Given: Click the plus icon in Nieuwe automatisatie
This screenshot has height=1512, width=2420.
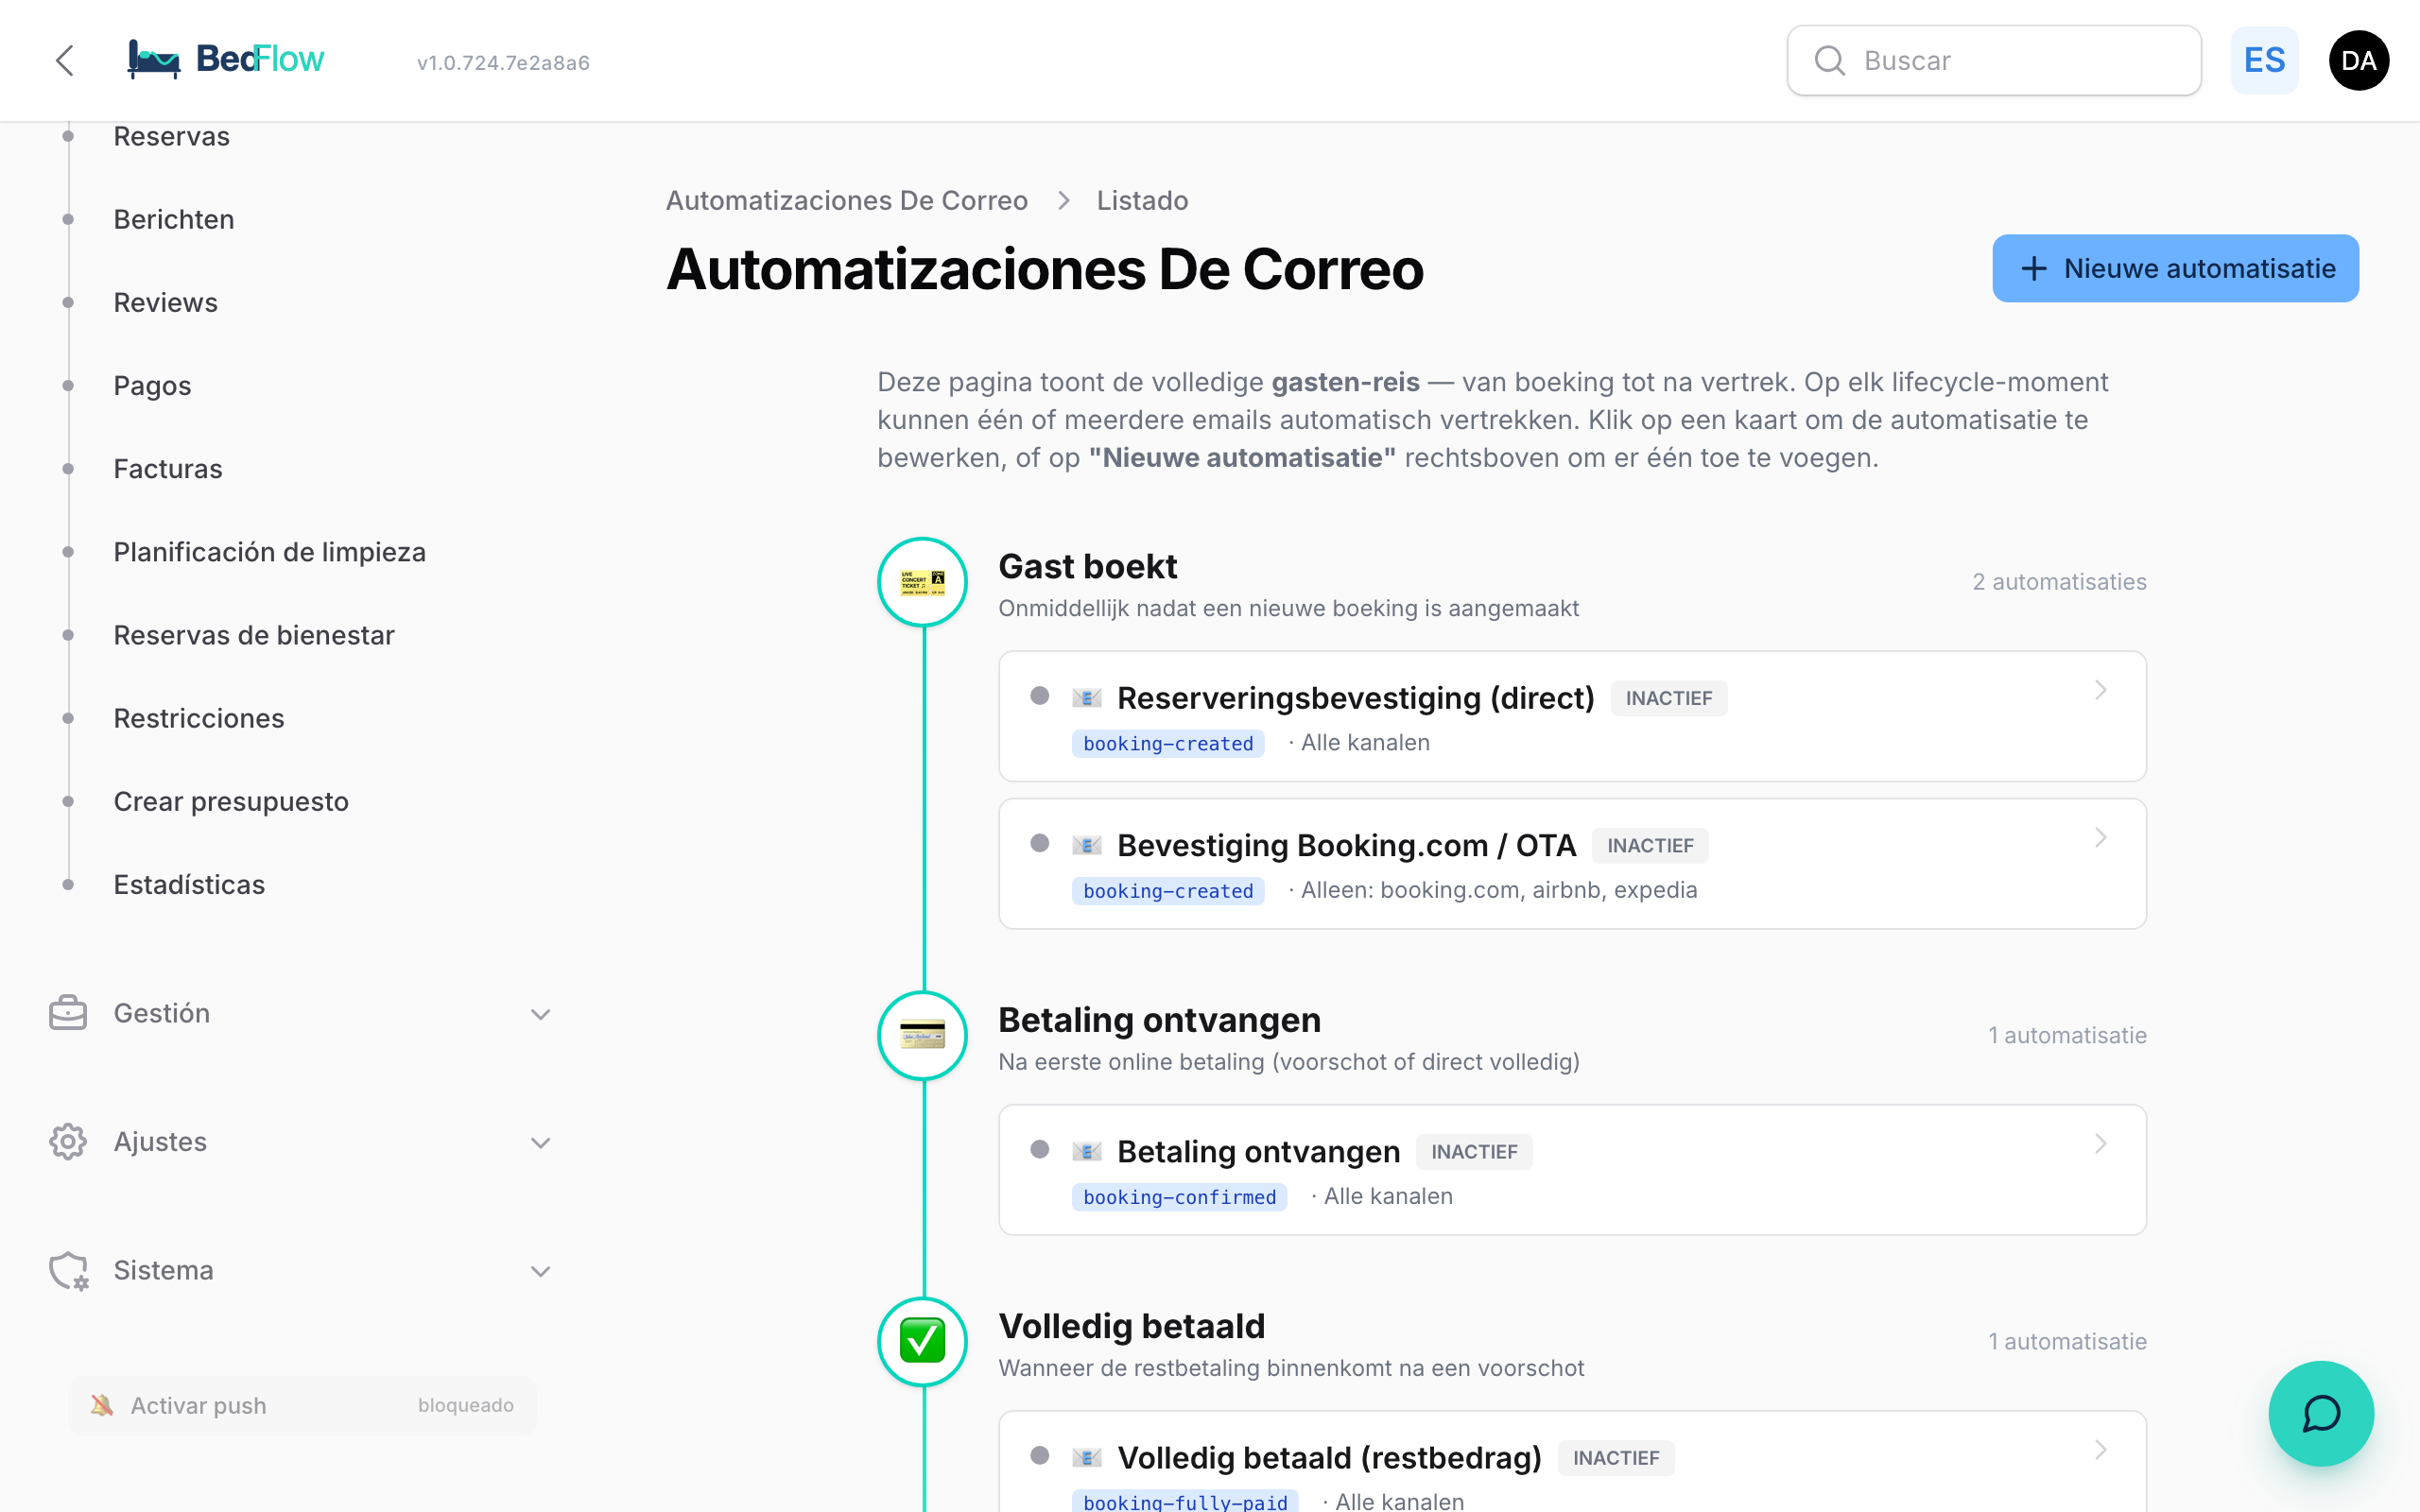Looking at the screenshot, I should [2033, 268].
